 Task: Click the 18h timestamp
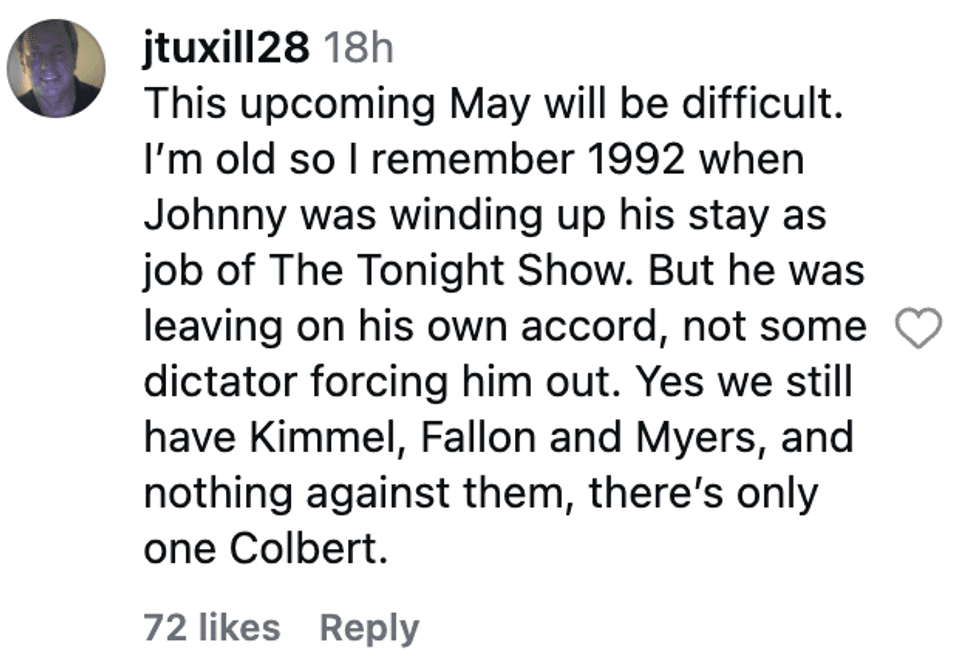(x=356, y=48)
